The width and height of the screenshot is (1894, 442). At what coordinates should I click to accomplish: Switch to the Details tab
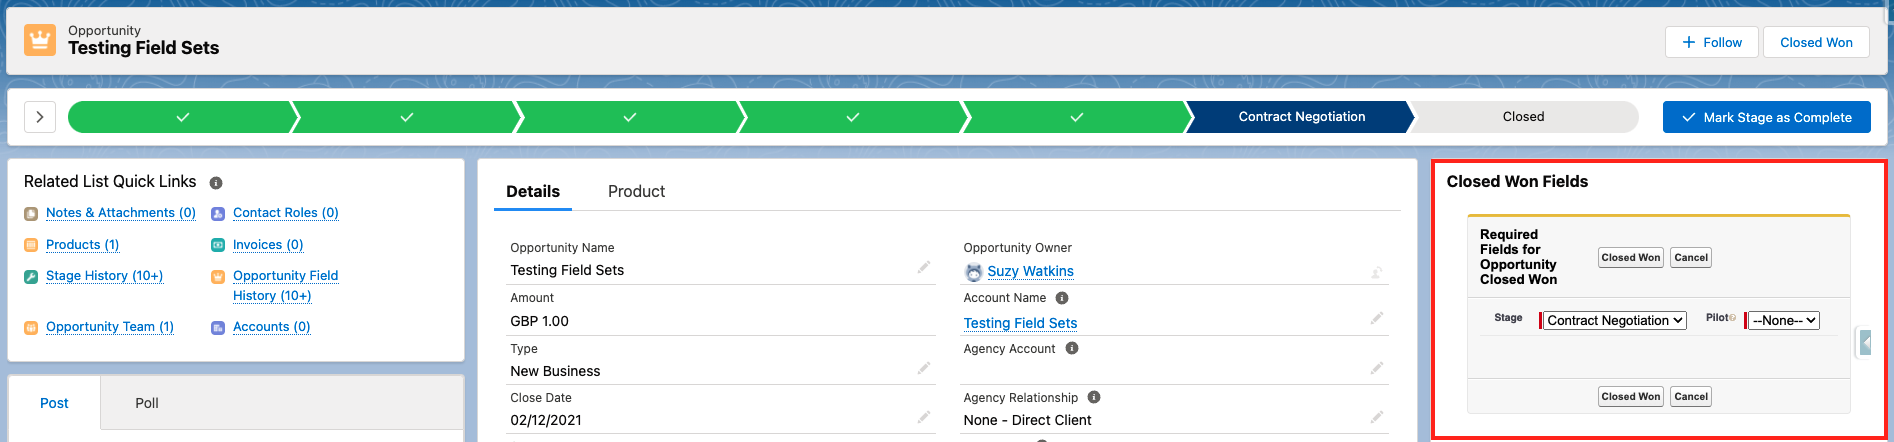tap(533, 191)
